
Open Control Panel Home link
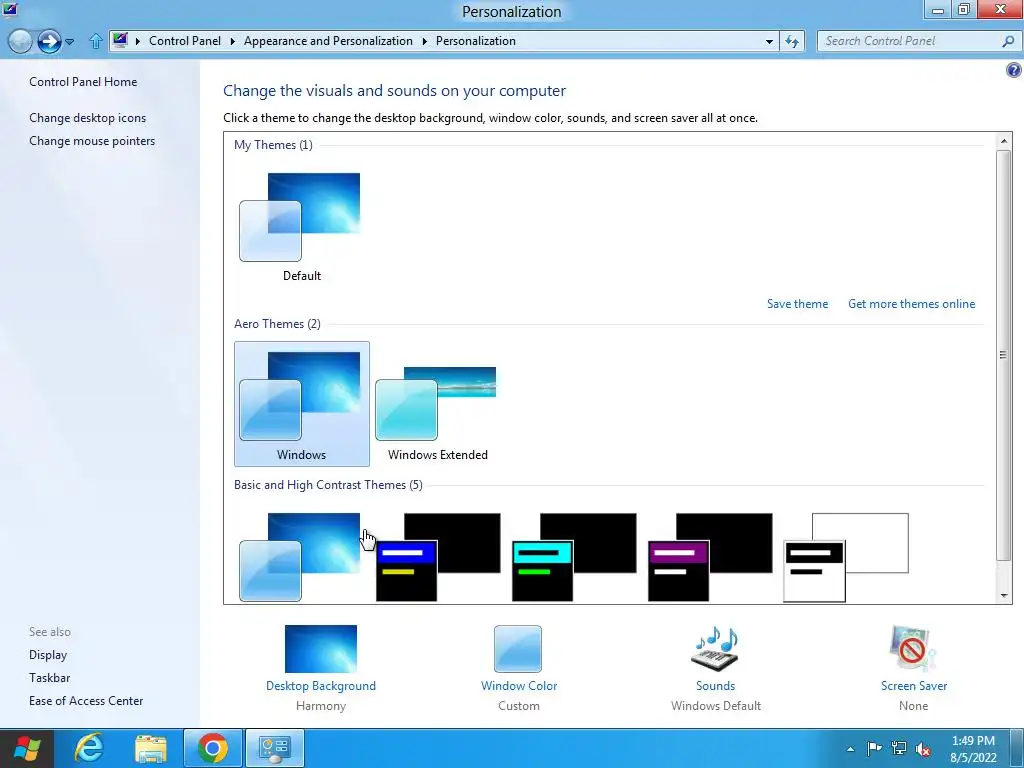(83, 82)
